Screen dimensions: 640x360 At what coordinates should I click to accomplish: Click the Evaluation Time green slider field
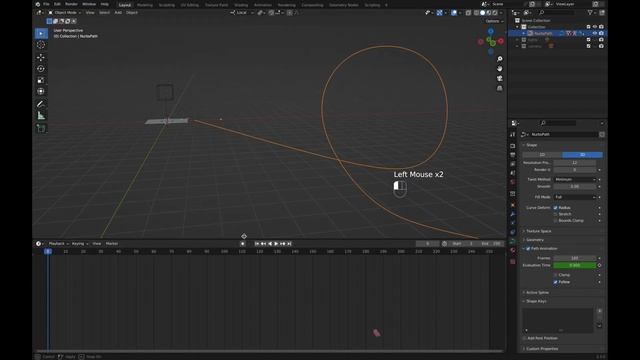click(575, 265)
